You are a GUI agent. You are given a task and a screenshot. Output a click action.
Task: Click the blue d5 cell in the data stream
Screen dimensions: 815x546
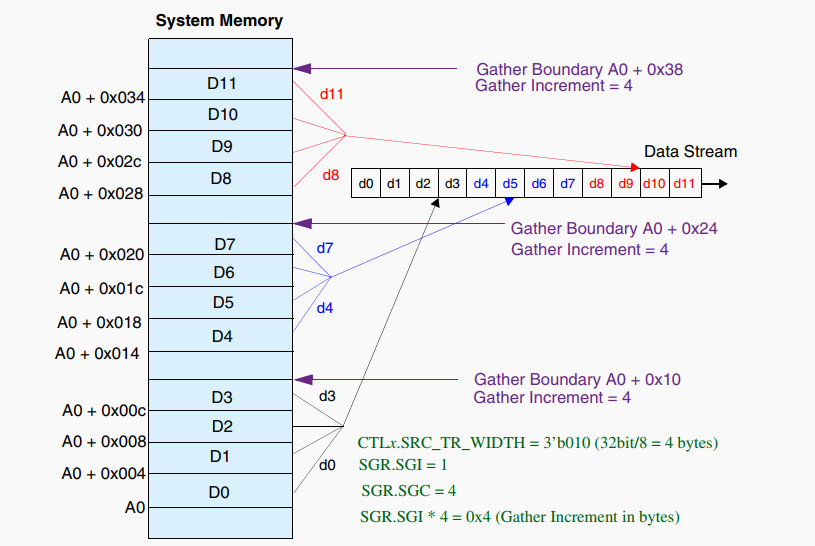[510, 183]
